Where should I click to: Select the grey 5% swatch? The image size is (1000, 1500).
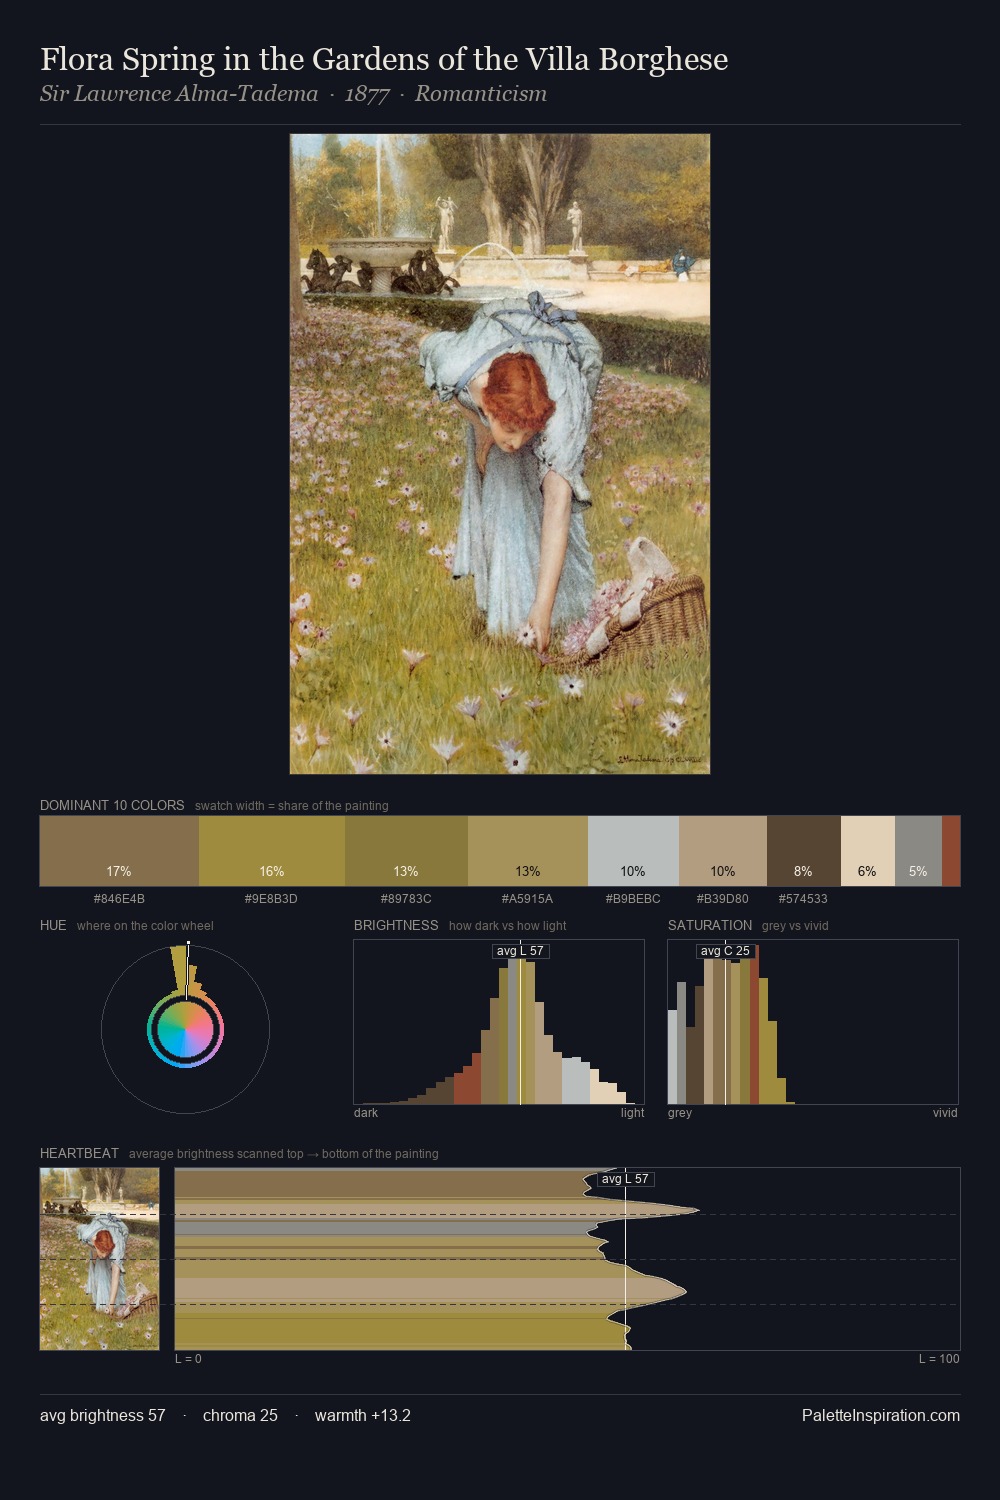pyautogui.click(x=918, y=851)
